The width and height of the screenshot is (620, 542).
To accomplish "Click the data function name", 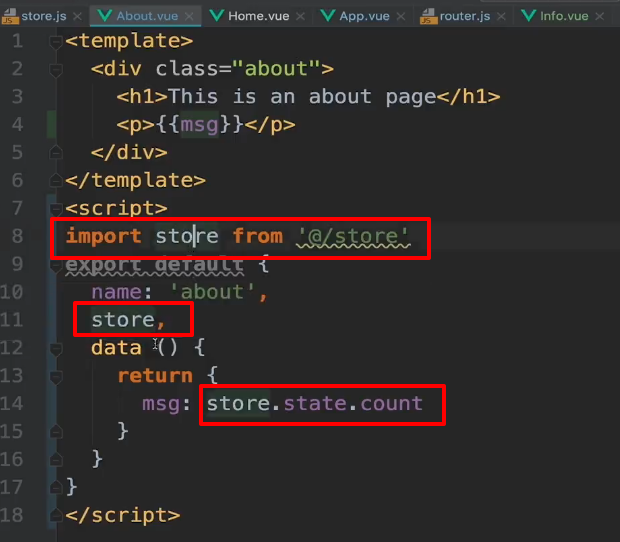I will [x=116, y=348].
